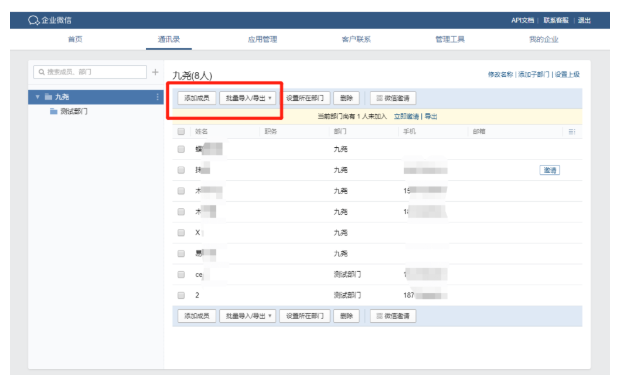The width and height of the screenshot is (624, 386).
Task: Click 立即邀请 in the yellow notice bar
Action: pos(406,116)
